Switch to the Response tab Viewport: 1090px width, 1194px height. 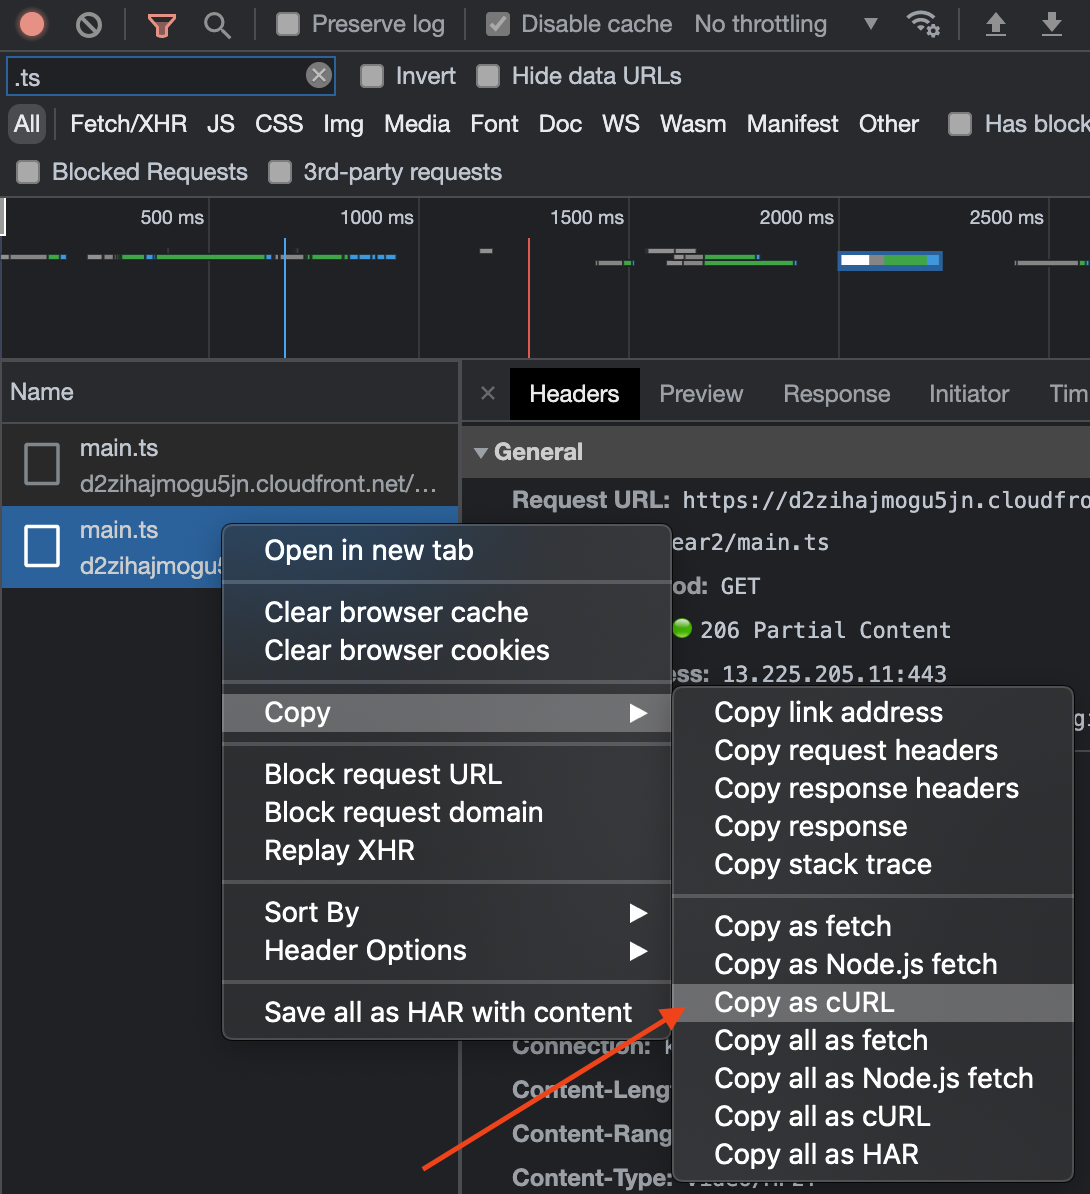[836, 394]
